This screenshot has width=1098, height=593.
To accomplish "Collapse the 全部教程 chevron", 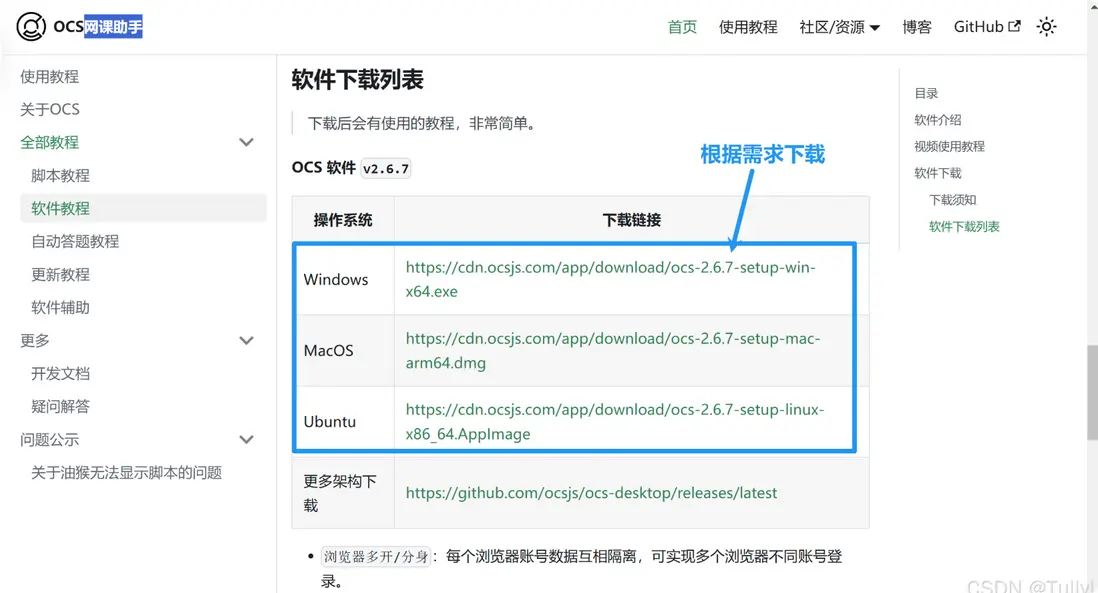I will click(246, 142).
